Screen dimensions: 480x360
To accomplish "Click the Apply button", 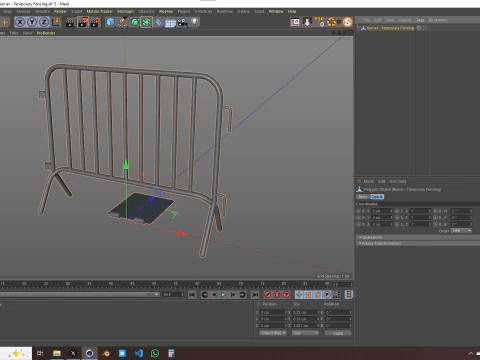I will click(338, 333).
